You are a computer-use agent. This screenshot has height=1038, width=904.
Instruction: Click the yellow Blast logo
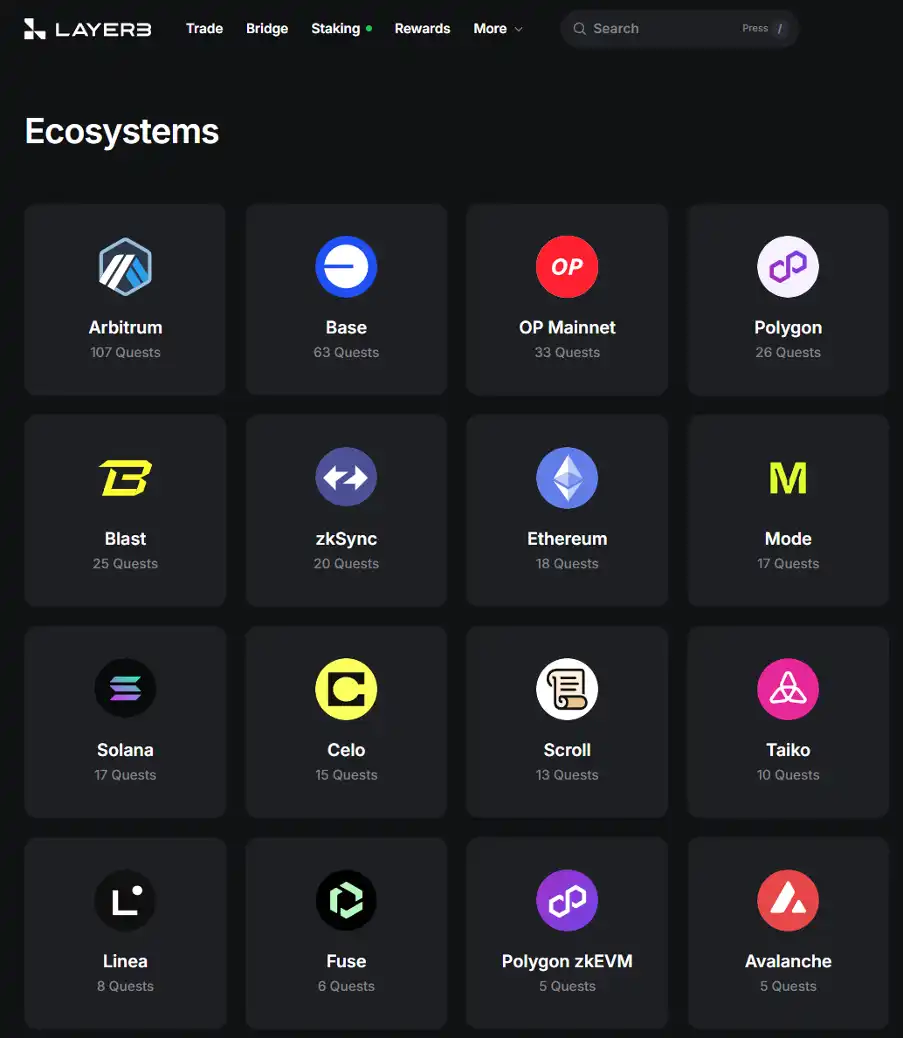[125, 478]
